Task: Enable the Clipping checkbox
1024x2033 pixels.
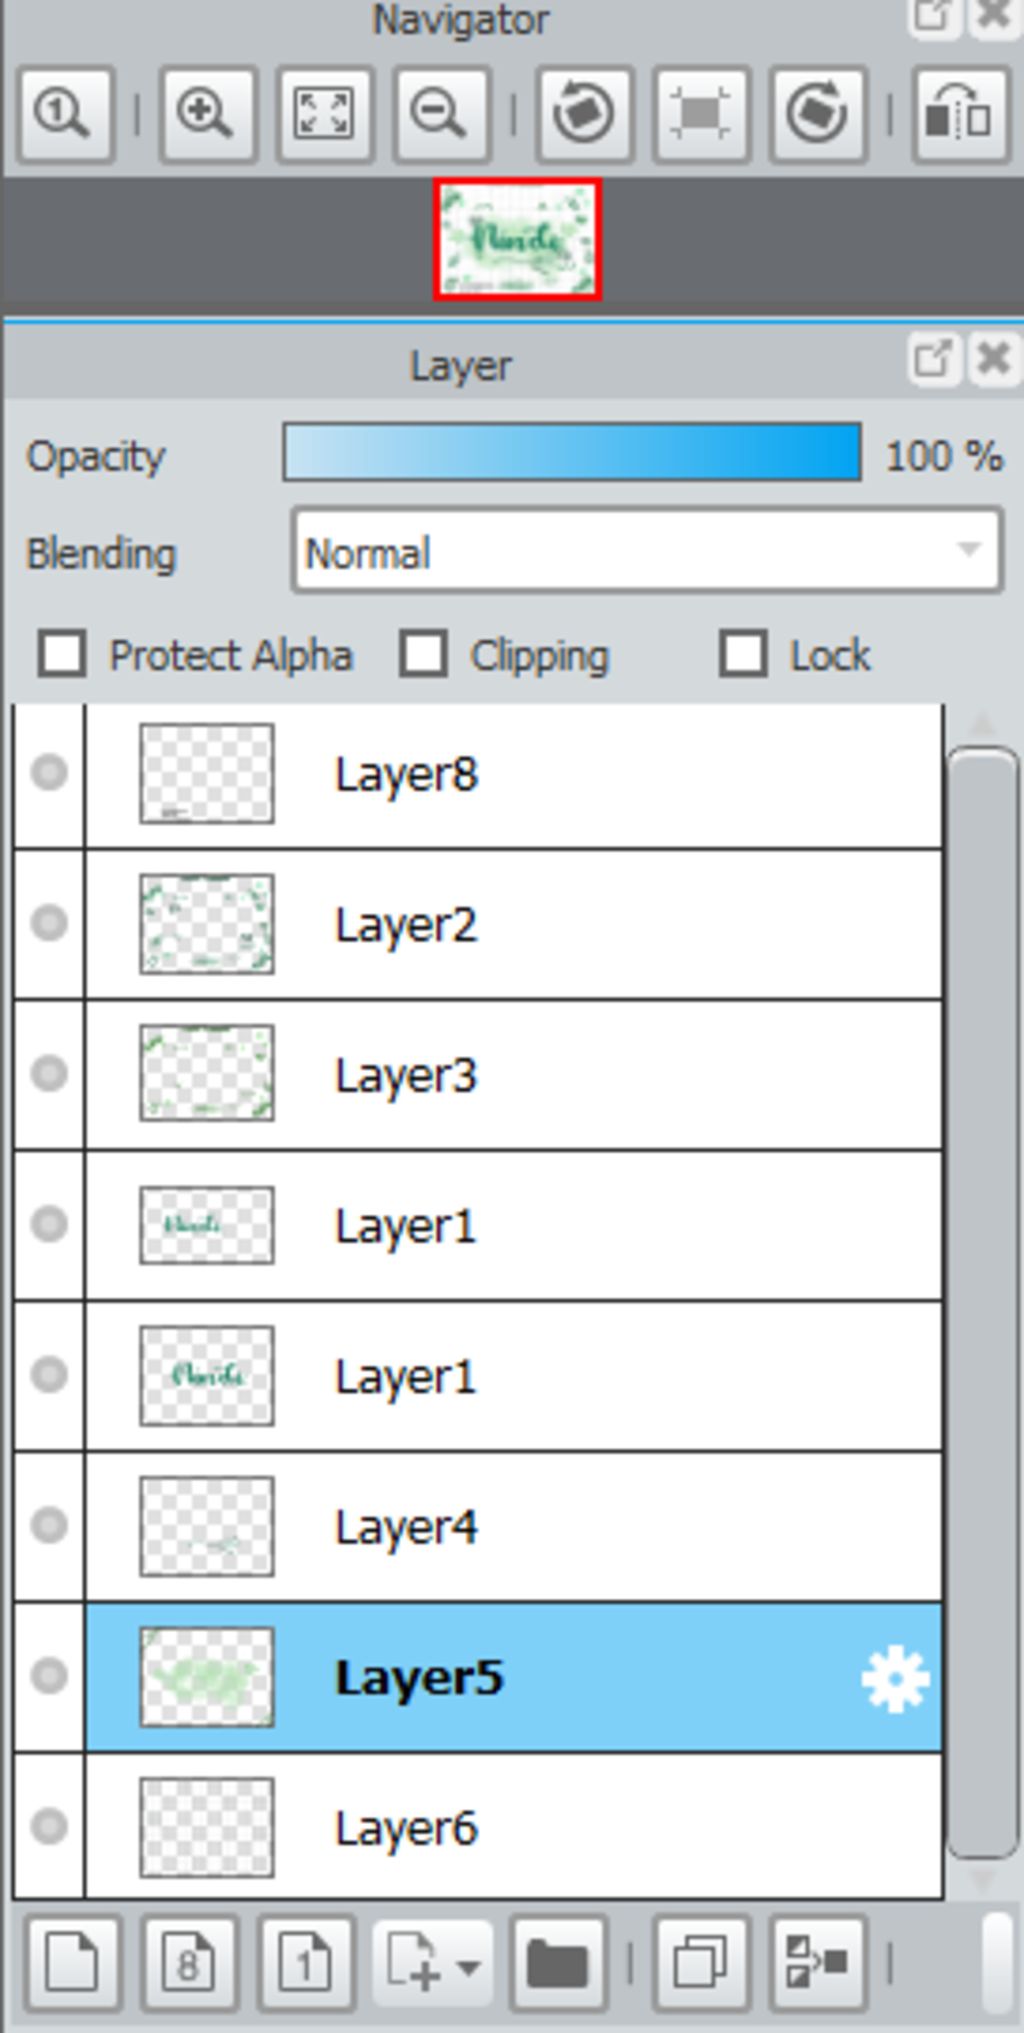Action: [423, 655]
